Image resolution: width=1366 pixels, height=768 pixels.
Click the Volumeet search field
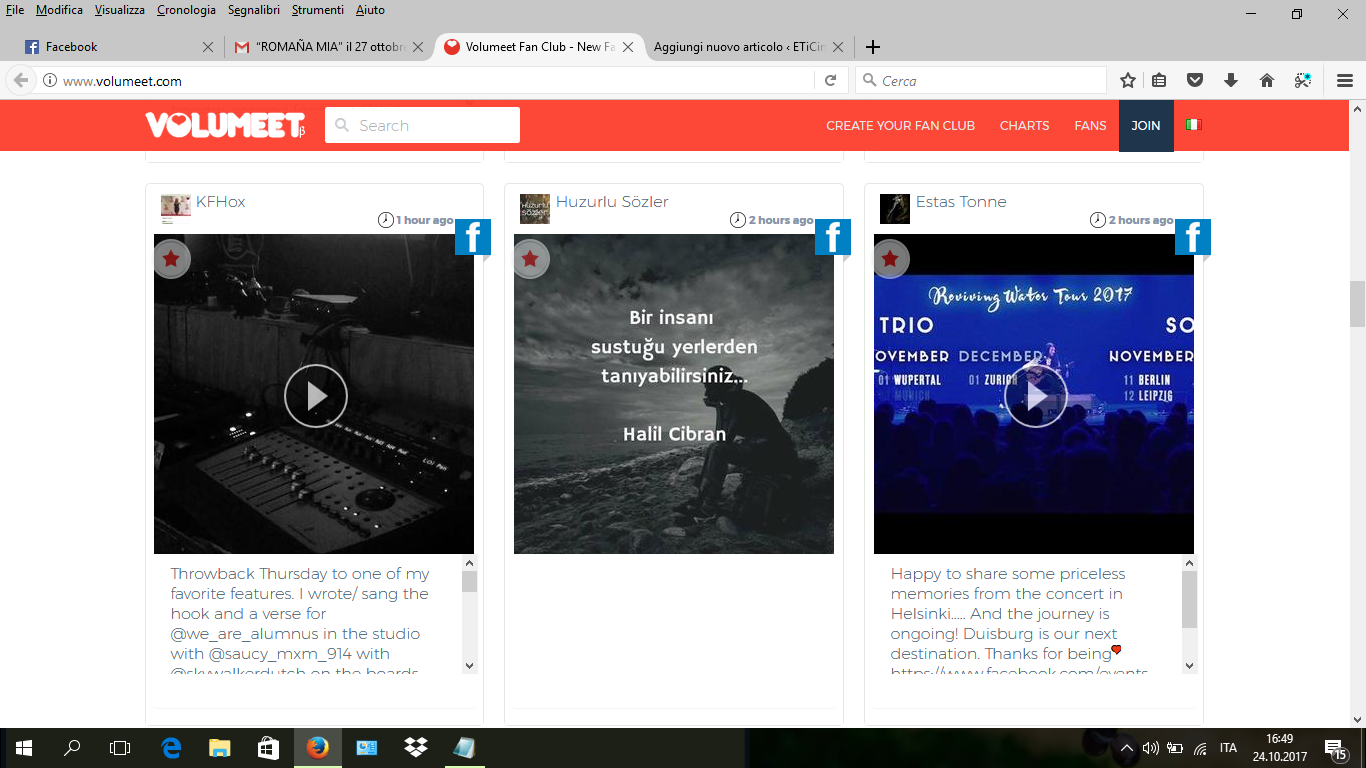(x=422, y=125)
